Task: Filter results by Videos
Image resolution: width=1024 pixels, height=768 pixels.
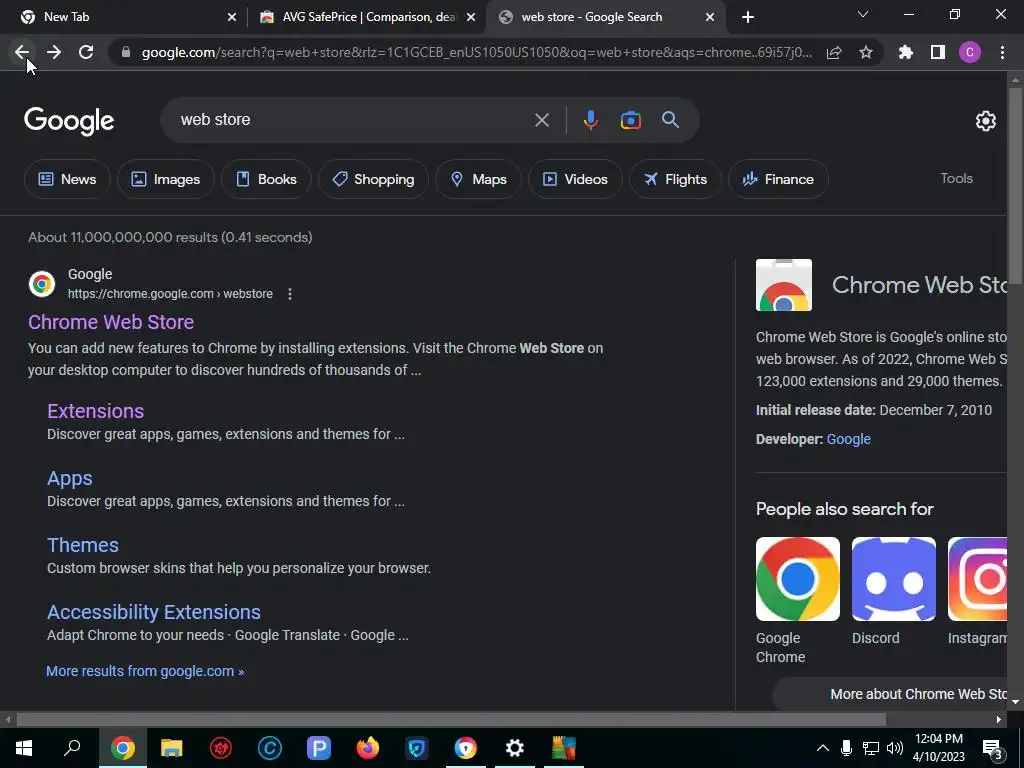Action: 575,179
